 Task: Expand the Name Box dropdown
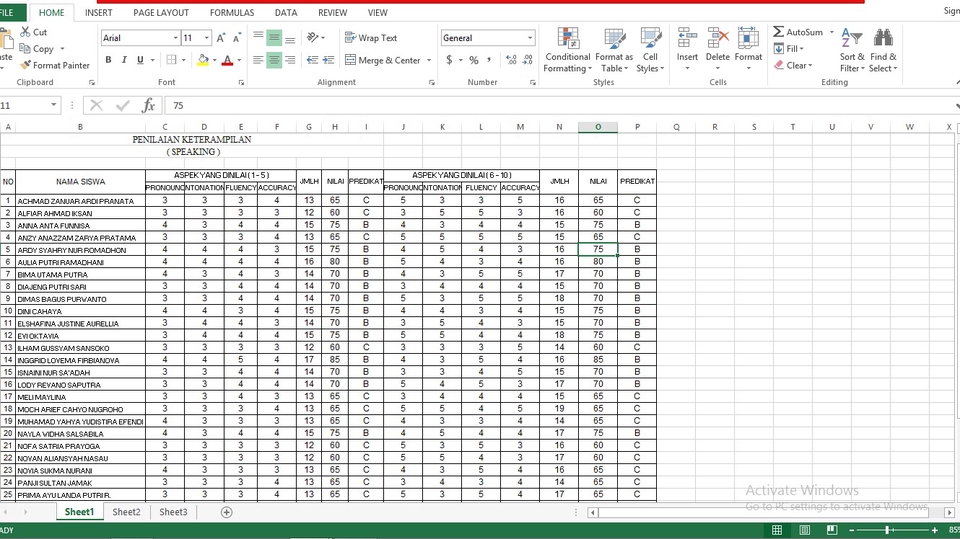coord(54,105)
